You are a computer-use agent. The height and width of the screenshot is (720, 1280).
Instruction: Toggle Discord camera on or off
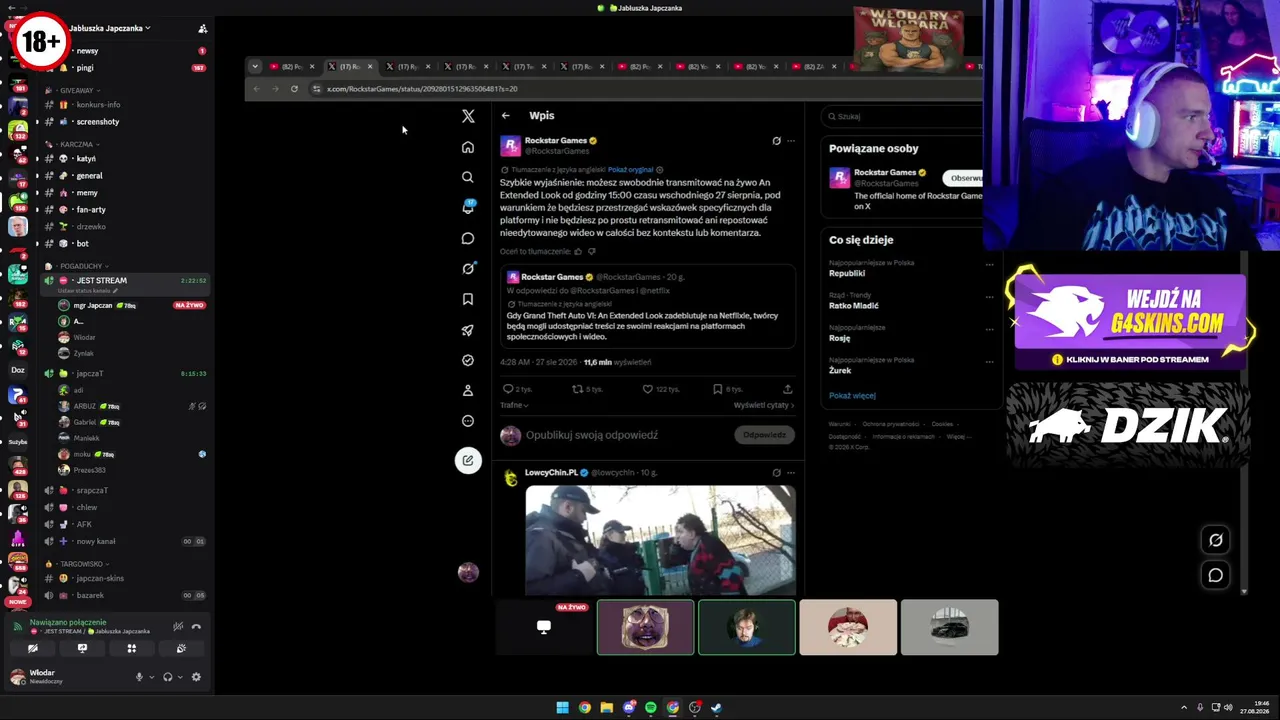pyautogui.click(x=33, y=648)
